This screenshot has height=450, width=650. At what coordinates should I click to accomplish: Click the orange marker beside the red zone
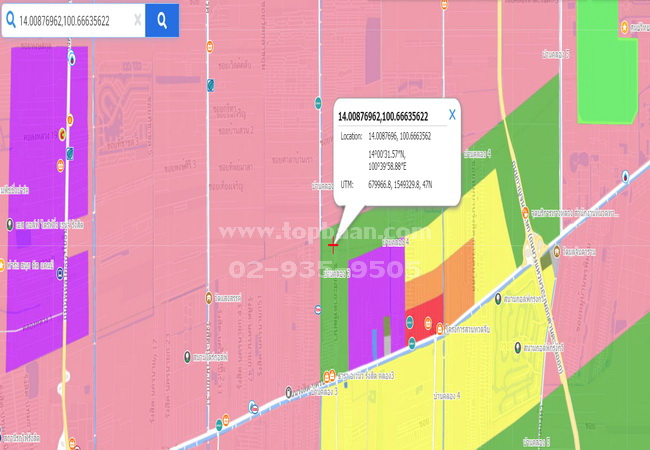pos(429,321)
